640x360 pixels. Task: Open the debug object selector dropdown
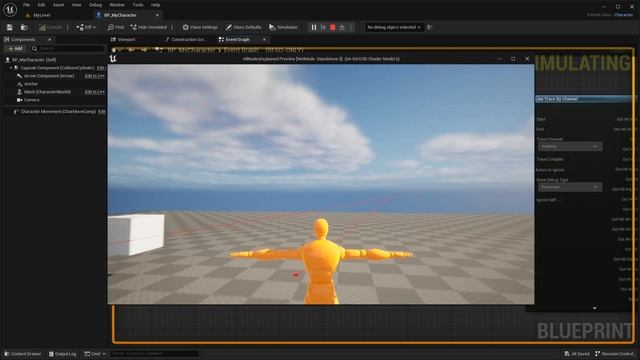point(394,27)
